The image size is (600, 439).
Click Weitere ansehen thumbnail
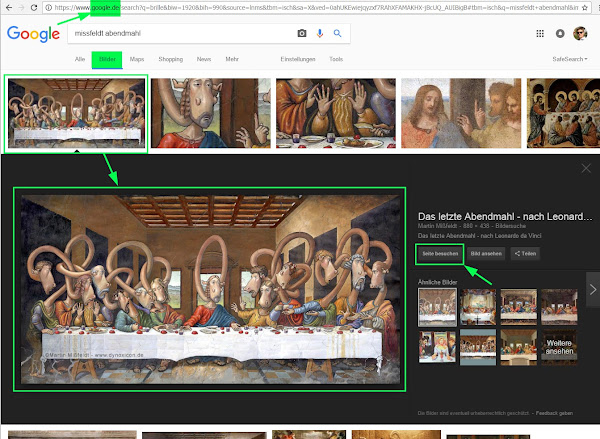[x=559, y=347]
